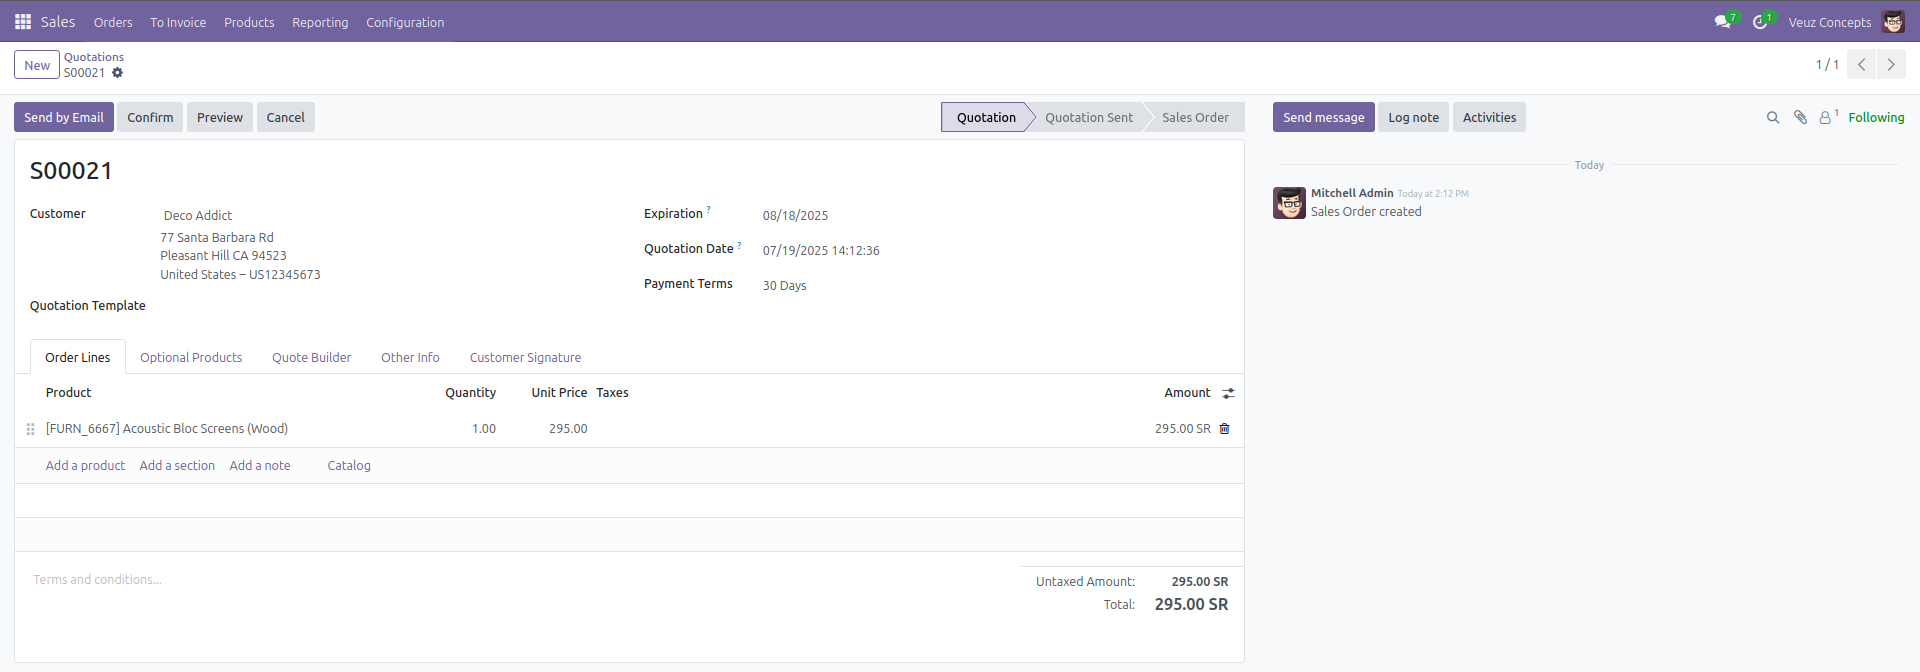This screenshot has width=1920, height=672.
Task: Show followers list icon
Action: point(1825,118)
